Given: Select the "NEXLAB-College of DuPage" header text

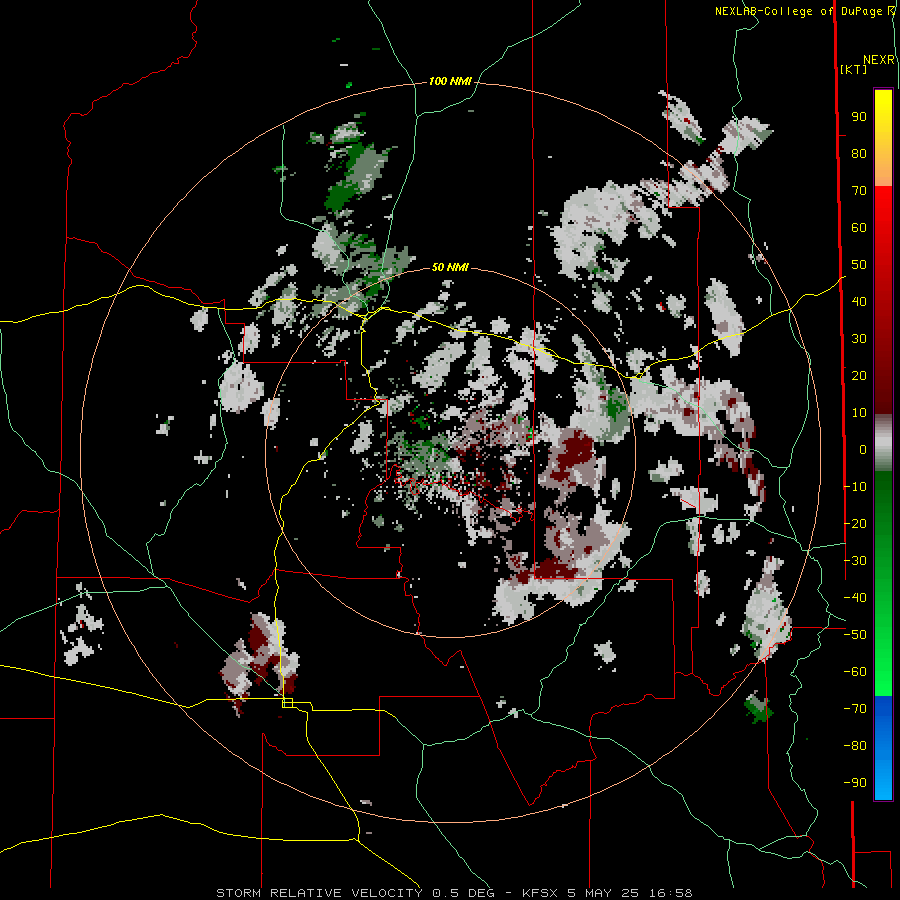Looking at the screenshot, I should (800, 11).
